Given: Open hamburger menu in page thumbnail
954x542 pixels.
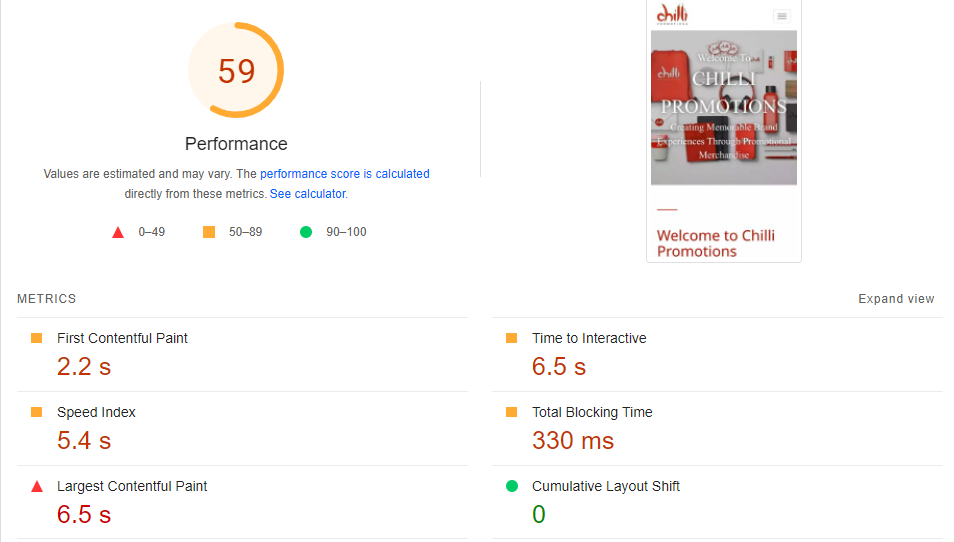Looking at the screenshot, I should tap(782, 16).
